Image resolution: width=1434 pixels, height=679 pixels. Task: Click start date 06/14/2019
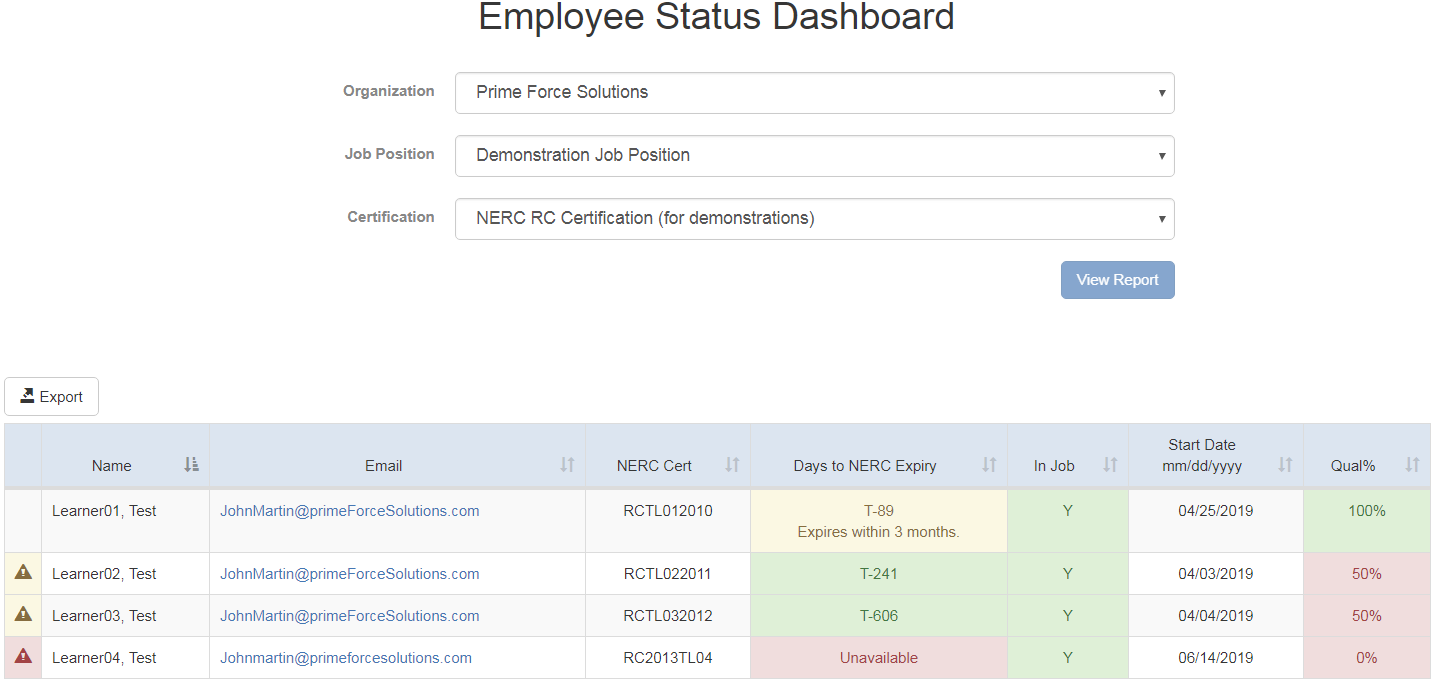pyautogui.click(x=1216, y=658)
